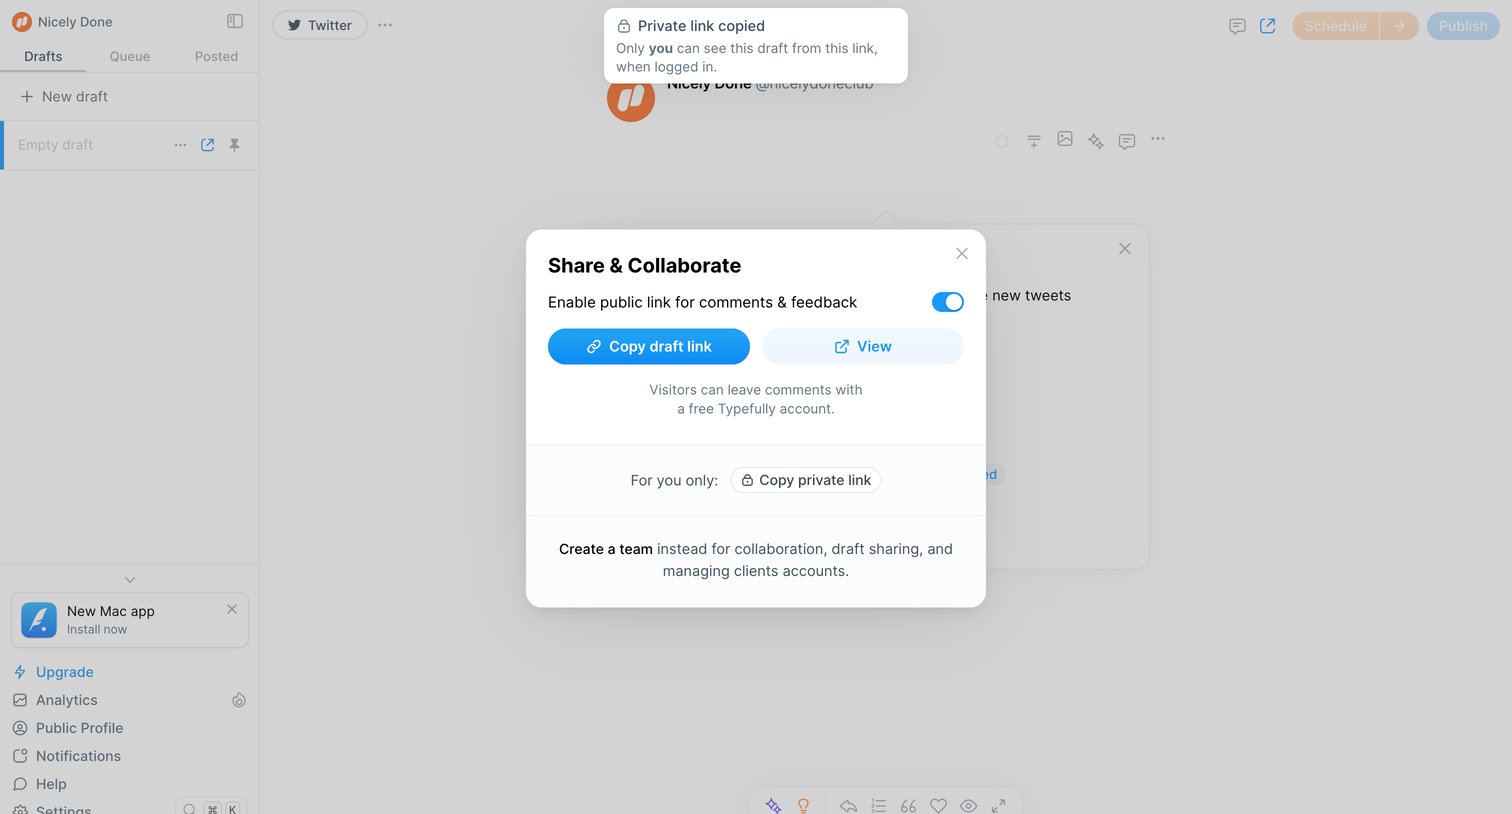Image resolution: width=1512 pixels, height=814 pixels.
Task: Pin the Empty draft
Action: click(x=234, y=145)
